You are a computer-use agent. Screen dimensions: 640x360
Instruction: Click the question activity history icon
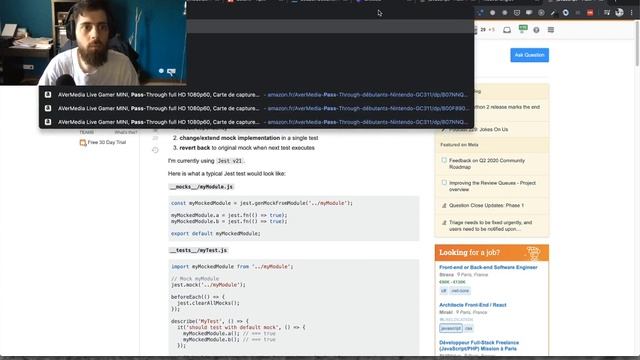tap(155, 150)
